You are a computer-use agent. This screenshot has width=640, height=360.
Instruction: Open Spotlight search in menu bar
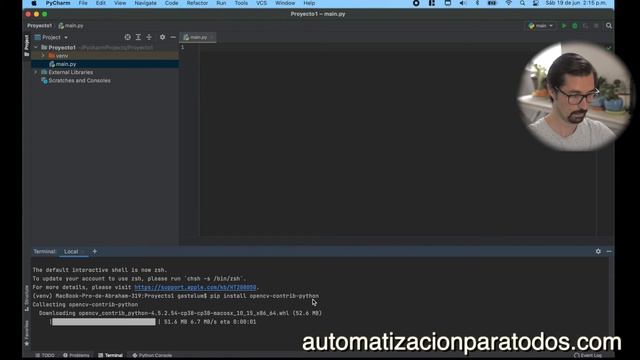pyautogui.click(x=522, y=3)
